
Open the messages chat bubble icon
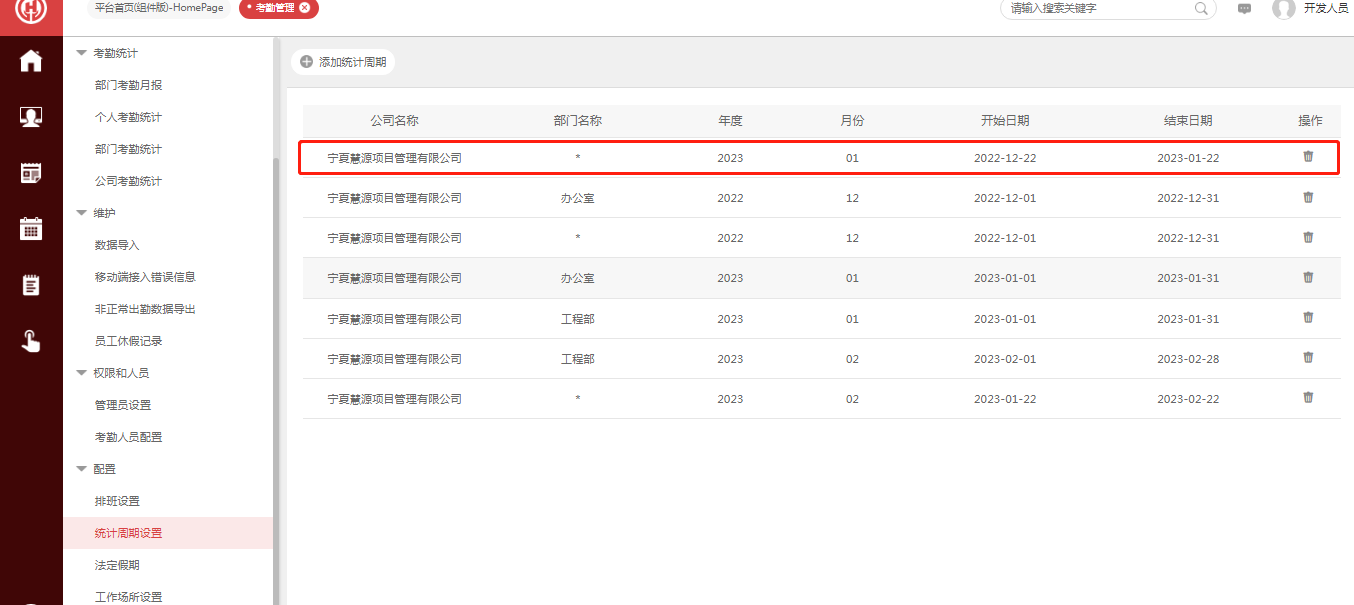(x=1244, y=8)
